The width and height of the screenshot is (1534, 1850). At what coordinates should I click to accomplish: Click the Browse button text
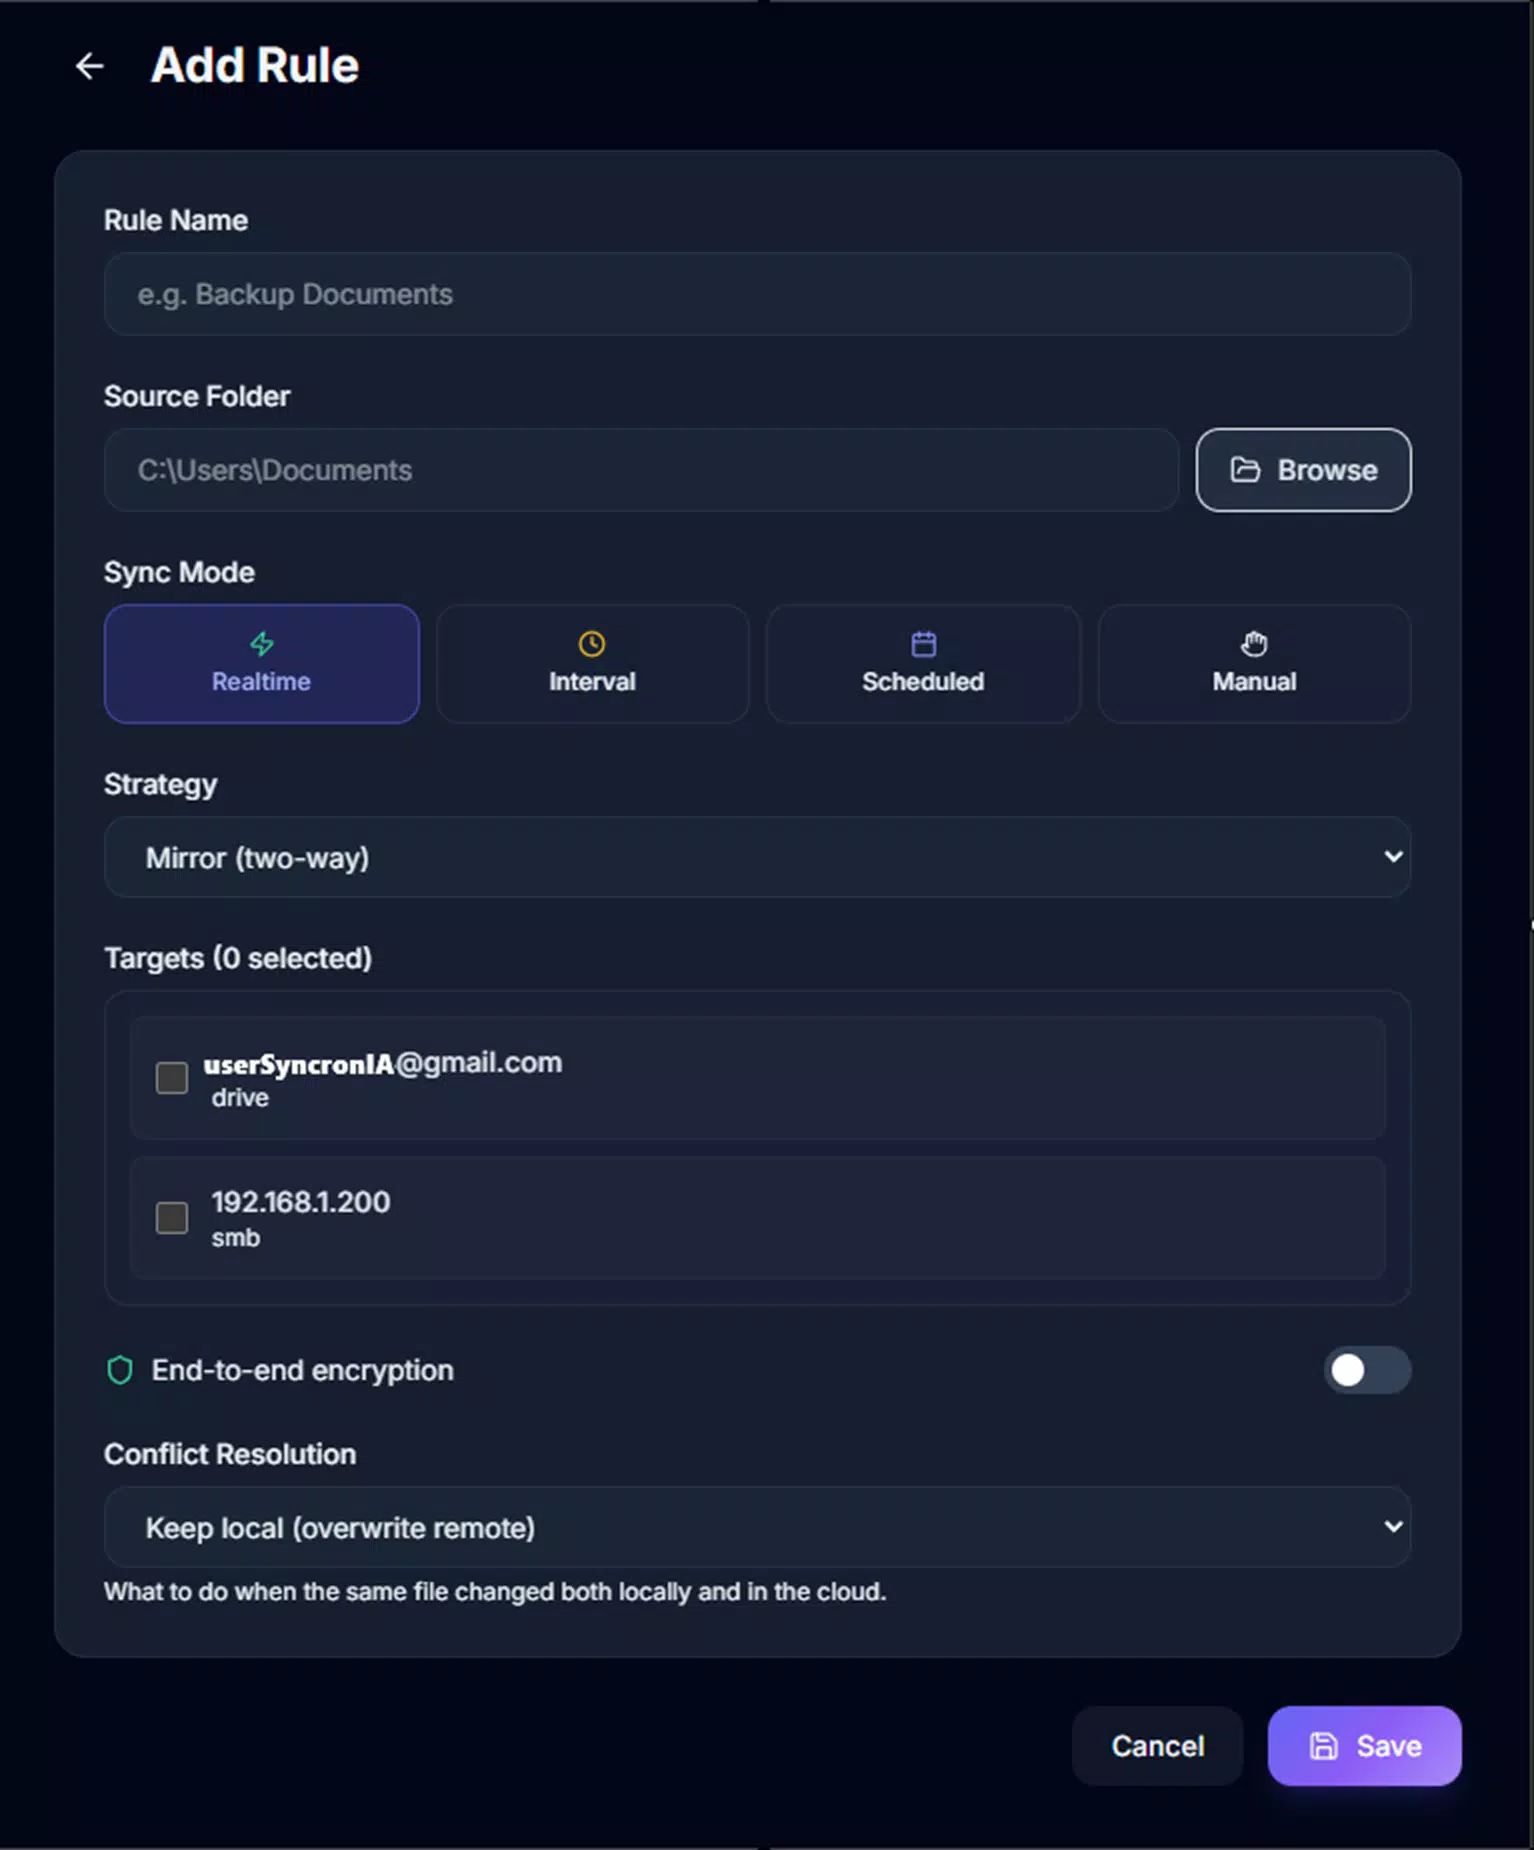[1327, 470]
